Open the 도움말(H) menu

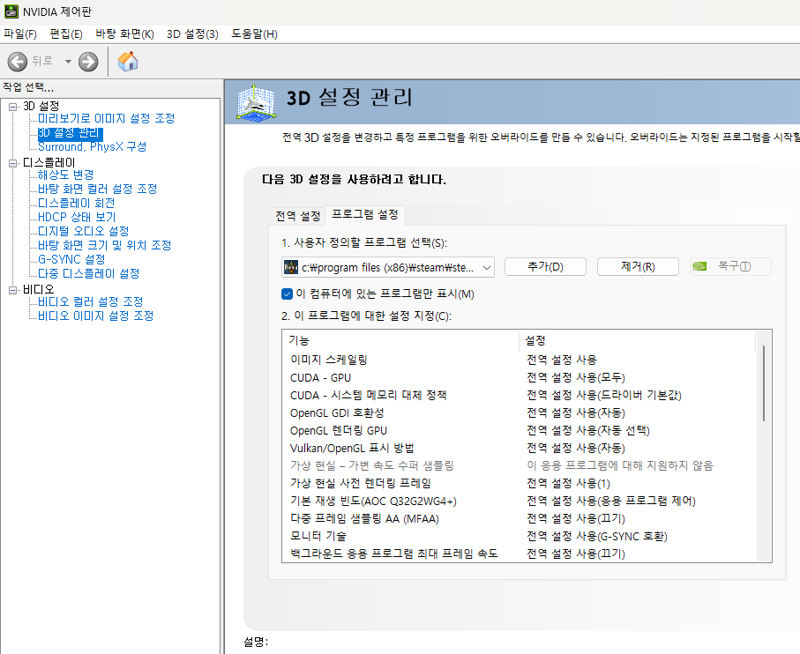click(254, 34)
